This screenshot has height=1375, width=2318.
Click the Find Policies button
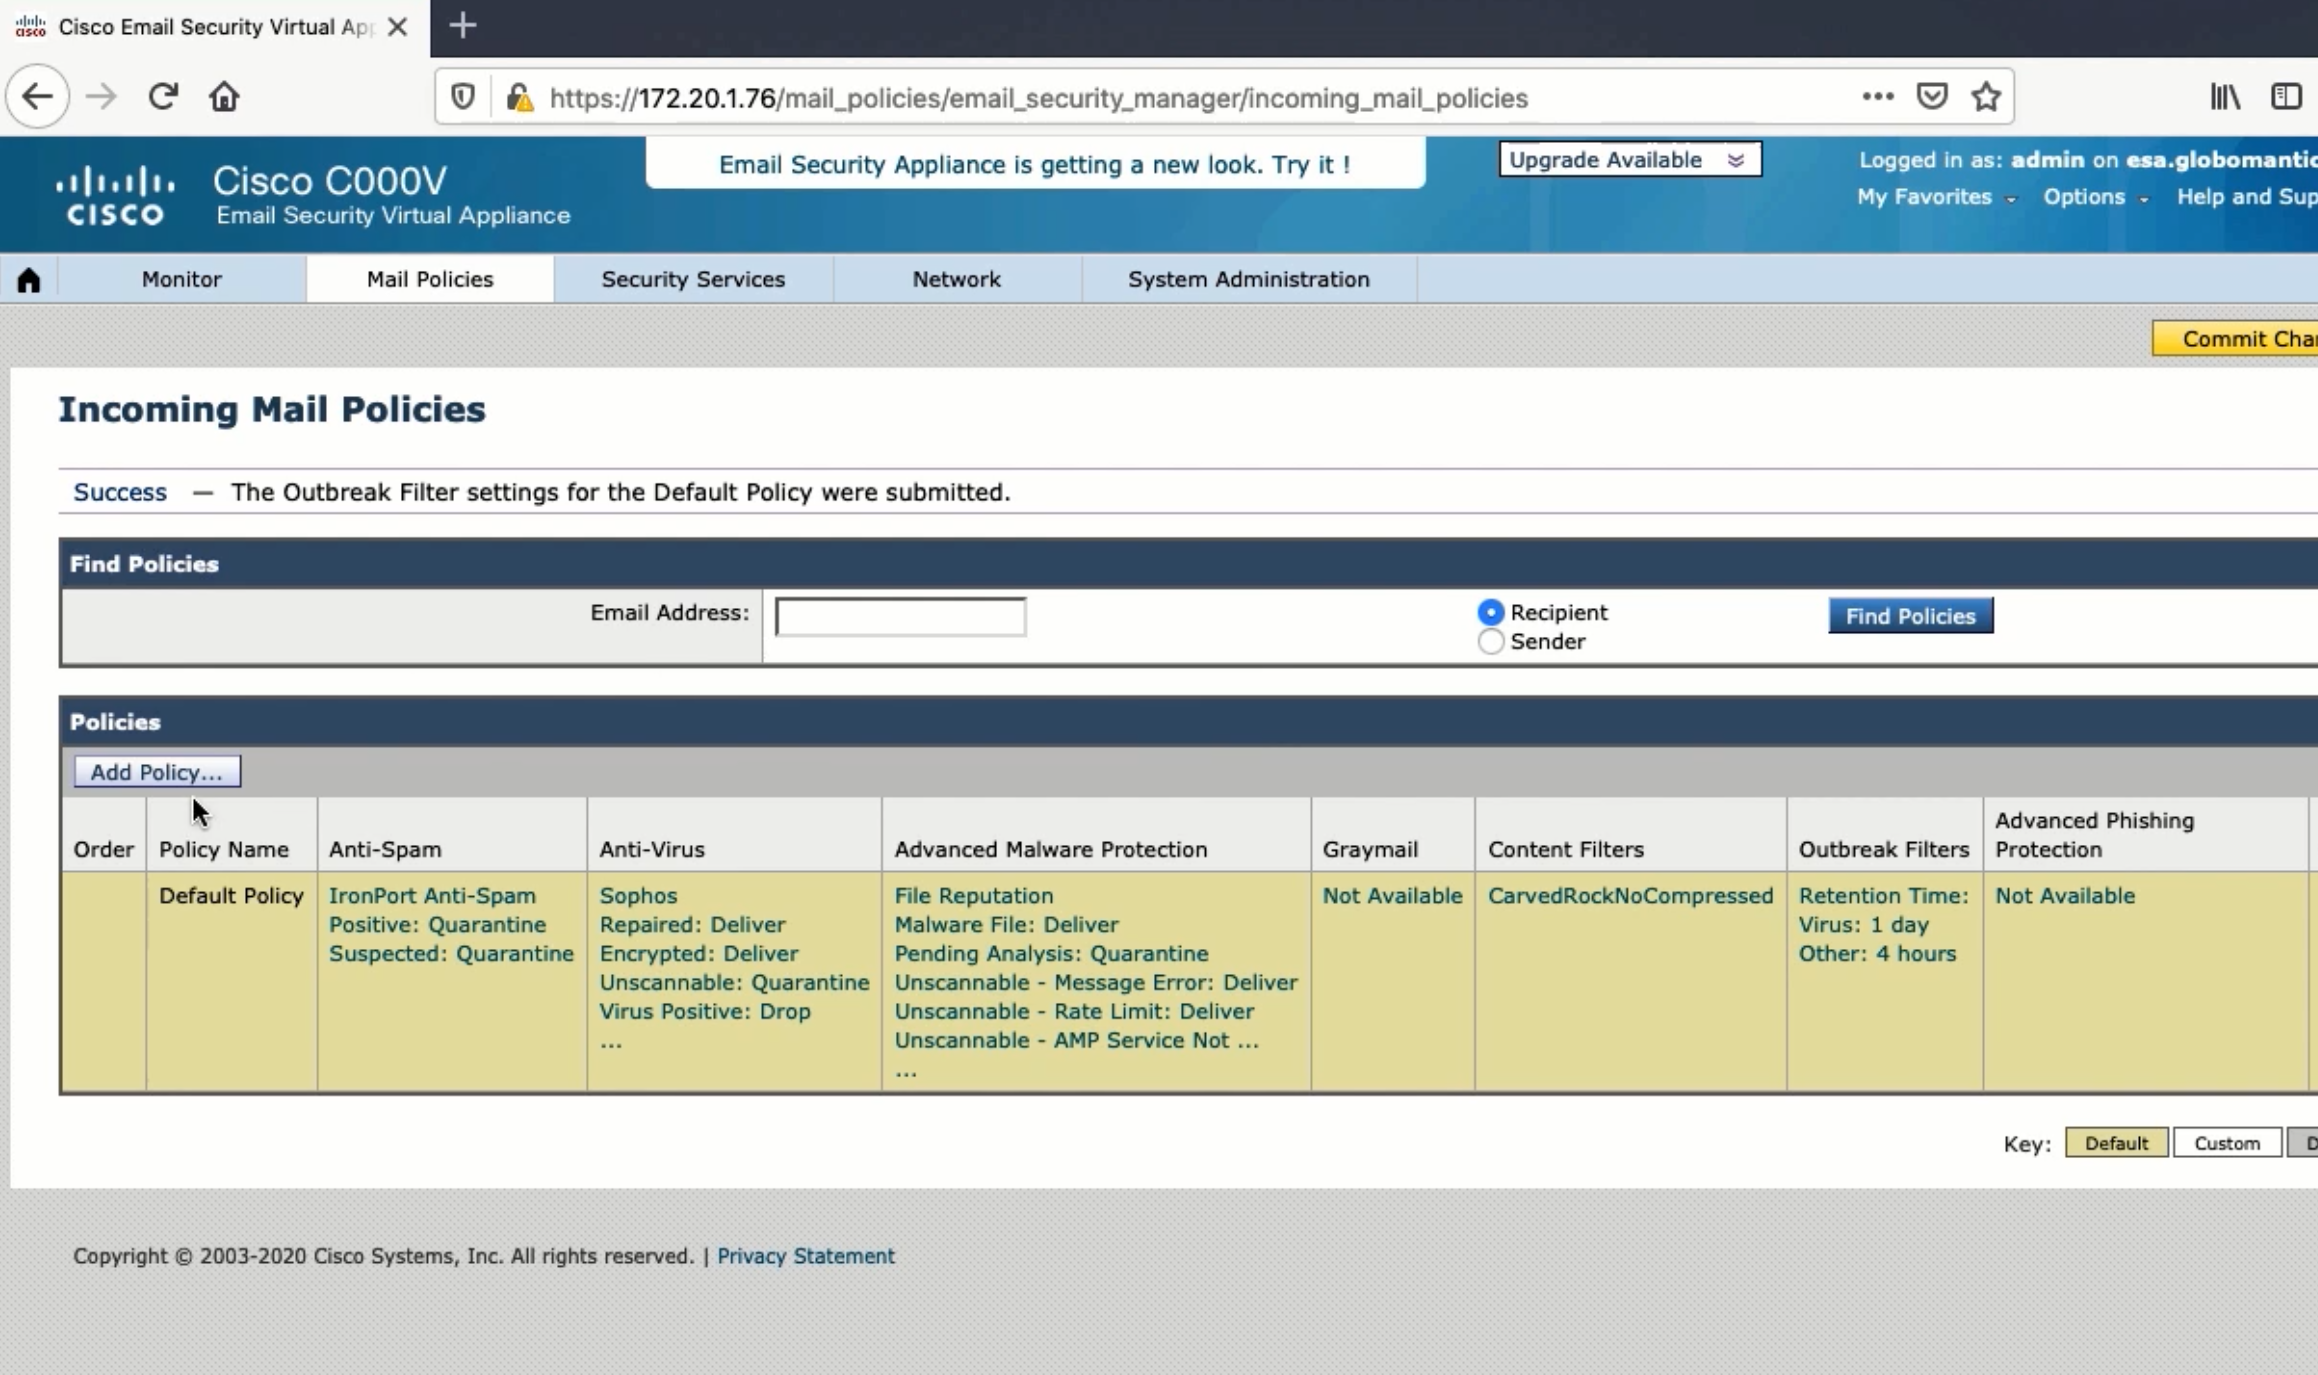[1910, 616]
